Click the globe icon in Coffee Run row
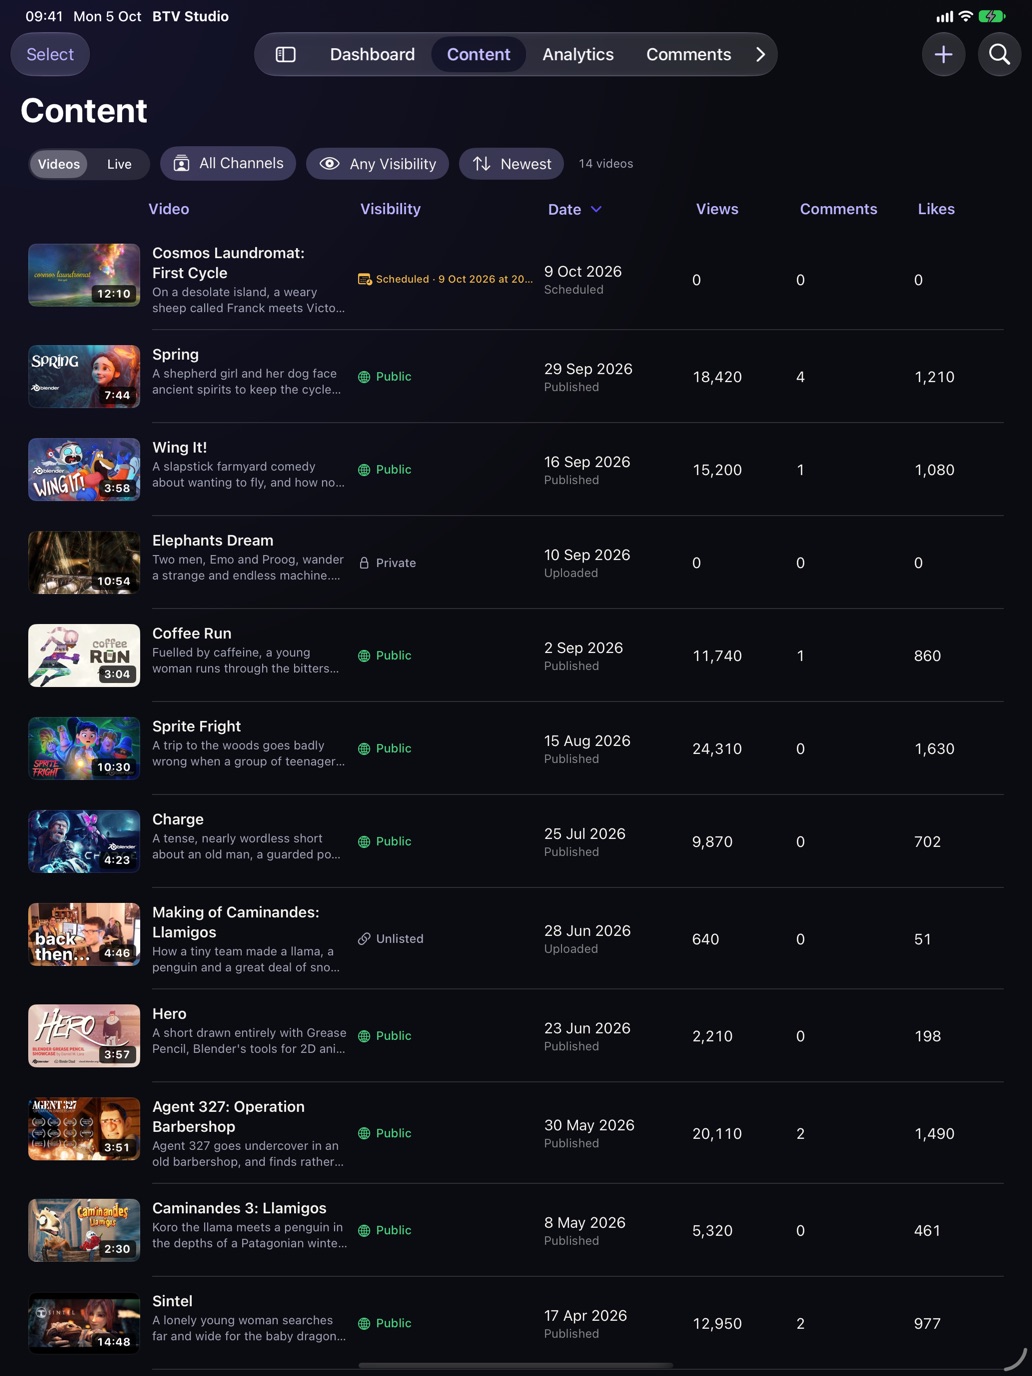1032x1376 pixels. [364, 656]
